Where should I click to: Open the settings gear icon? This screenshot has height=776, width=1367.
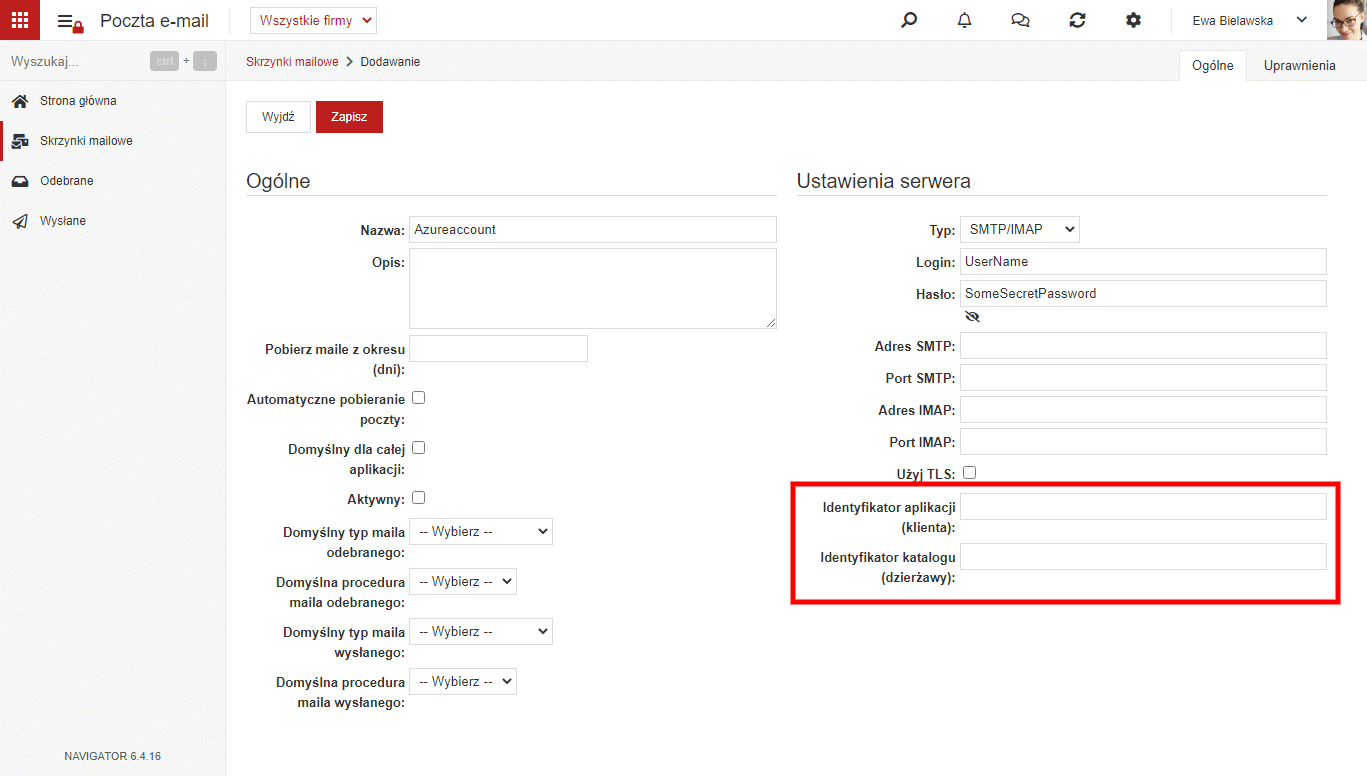[x=1133, y=20]
